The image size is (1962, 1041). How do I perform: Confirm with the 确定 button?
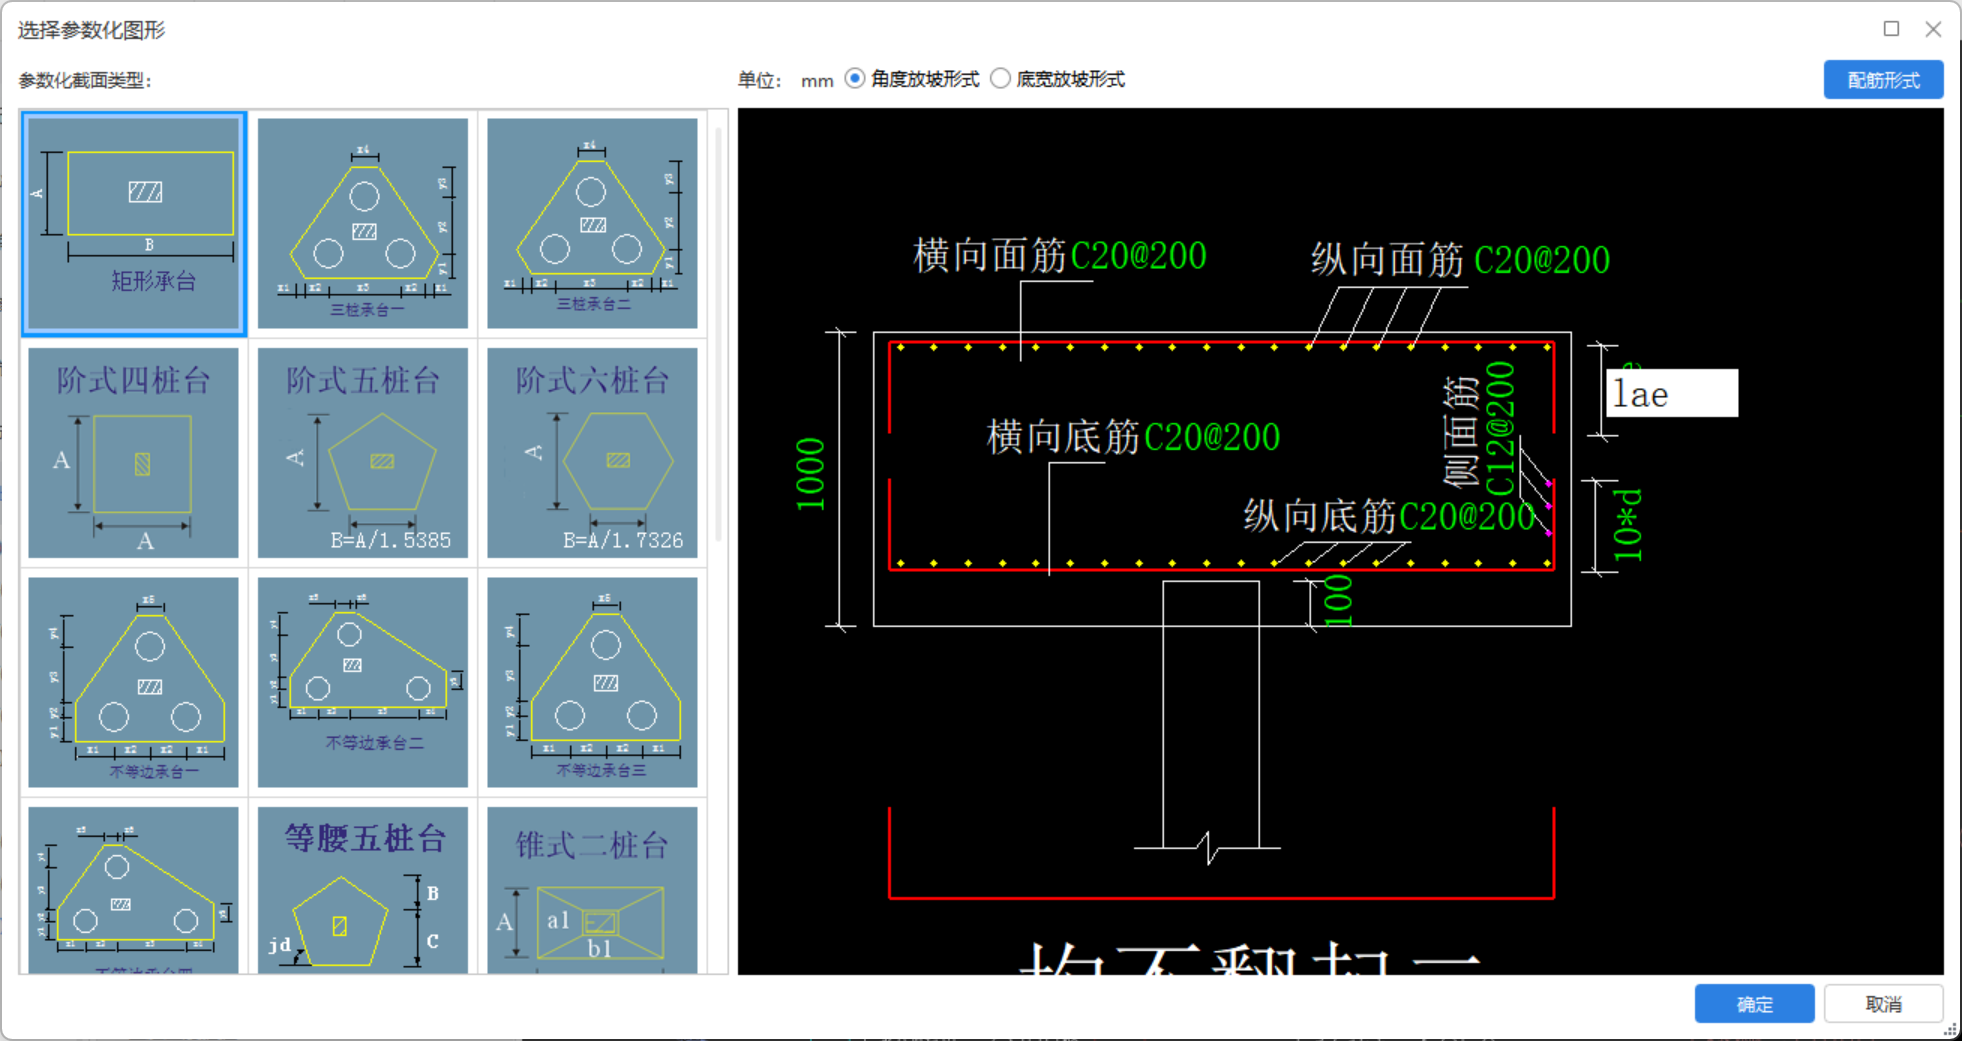[x=1754, y=1004]
